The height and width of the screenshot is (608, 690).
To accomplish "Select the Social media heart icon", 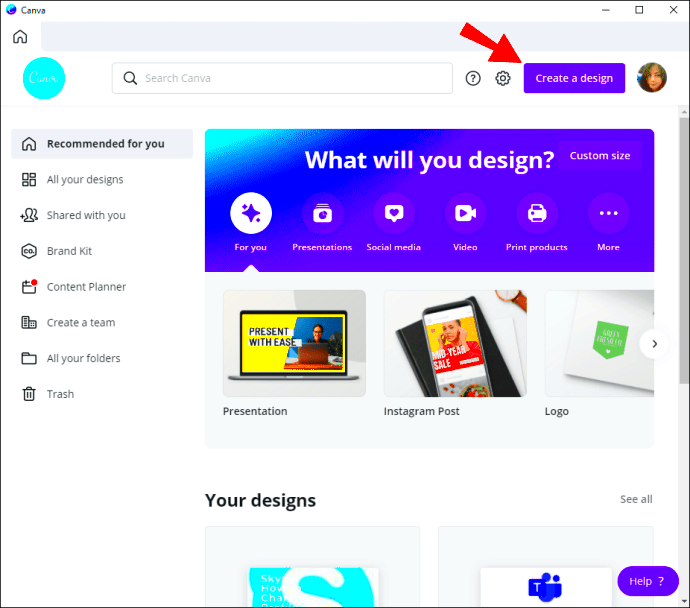I will pyautogui.click(x=394, y=213).
